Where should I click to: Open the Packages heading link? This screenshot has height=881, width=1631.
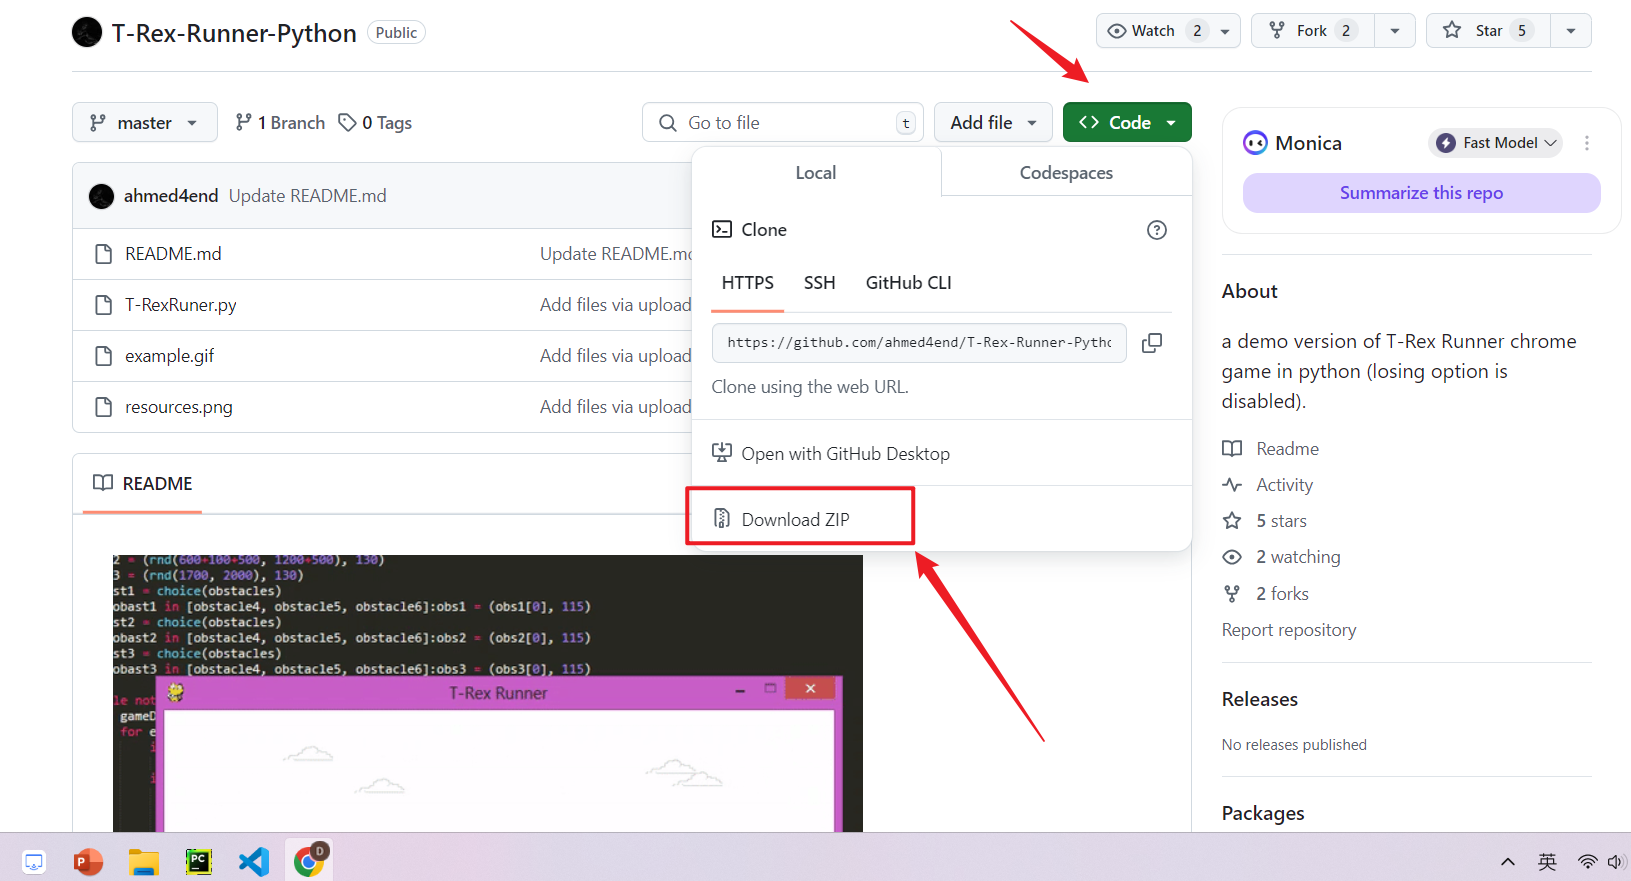click(x=1263, y=813)
